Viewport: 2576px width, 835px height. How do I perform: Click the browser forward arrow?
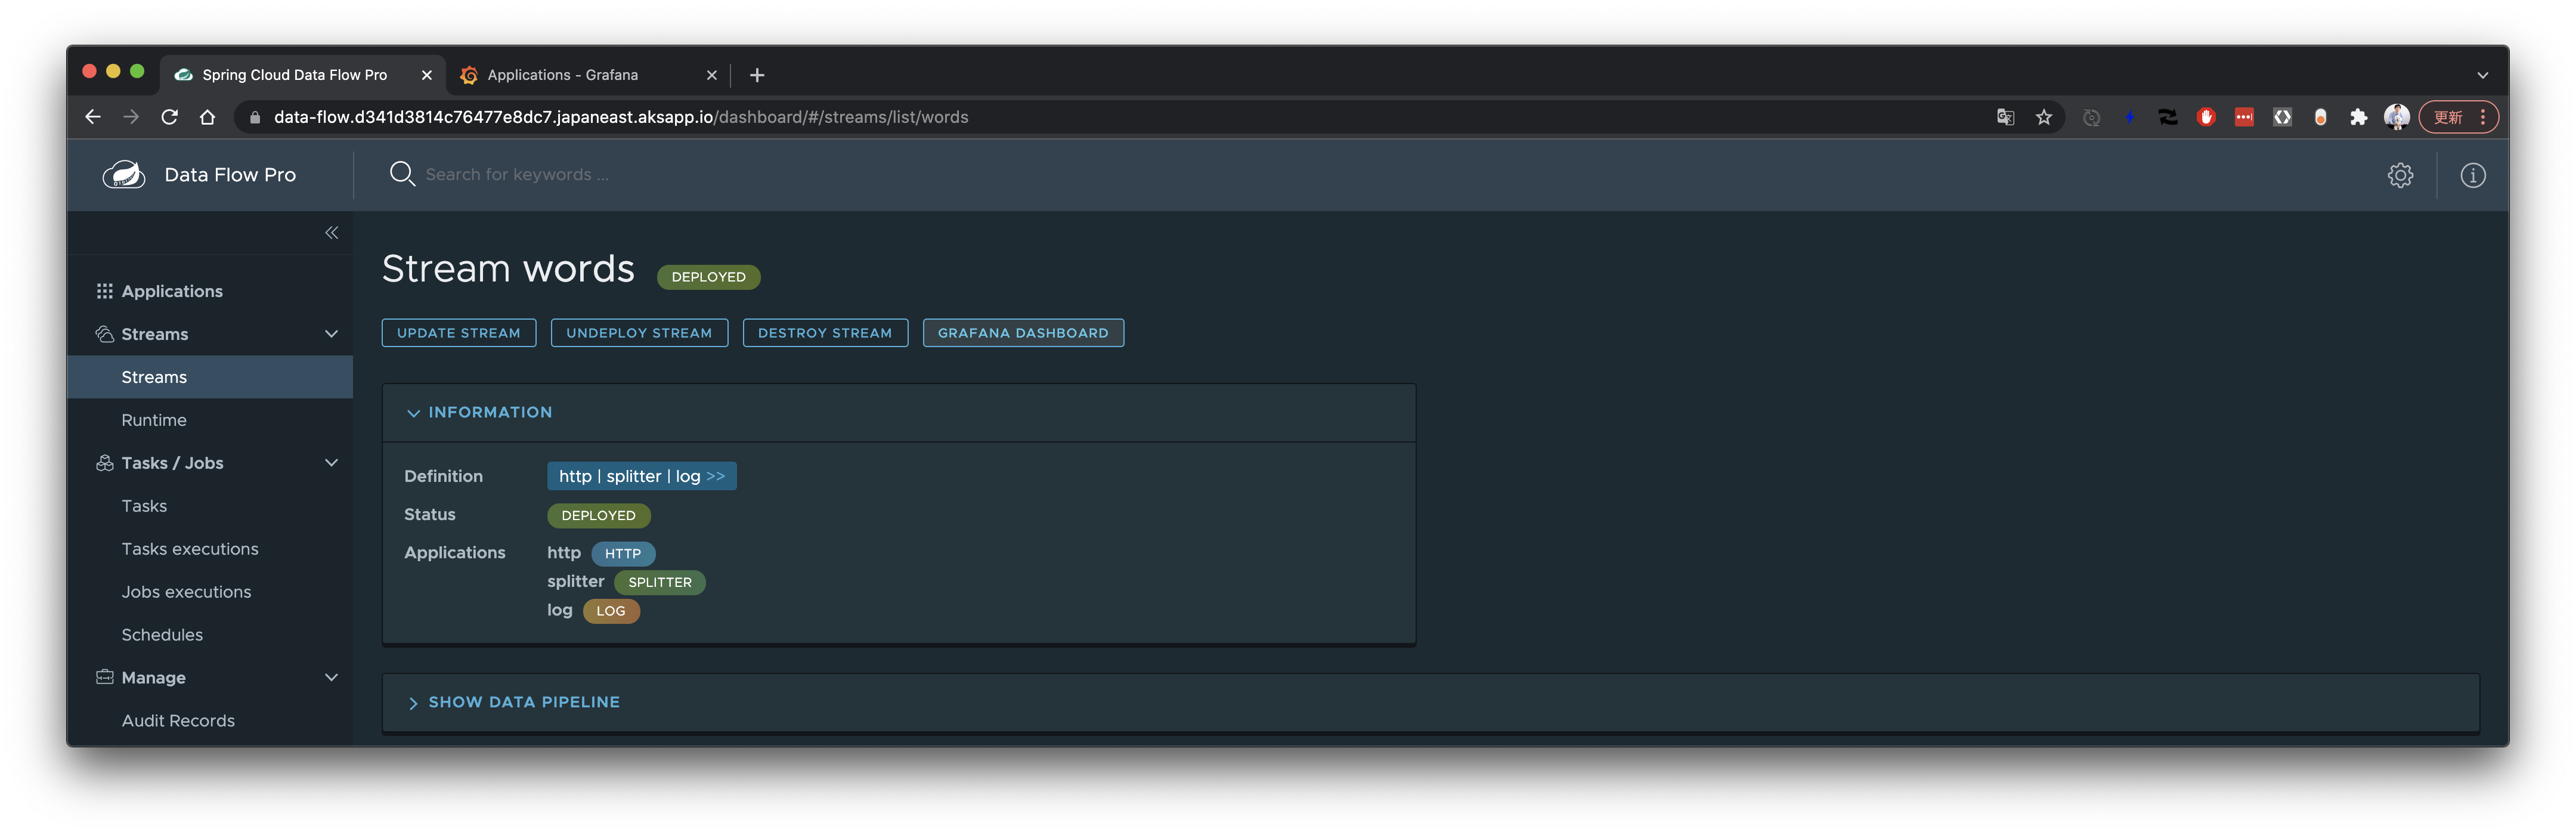[x=131, y=117]
